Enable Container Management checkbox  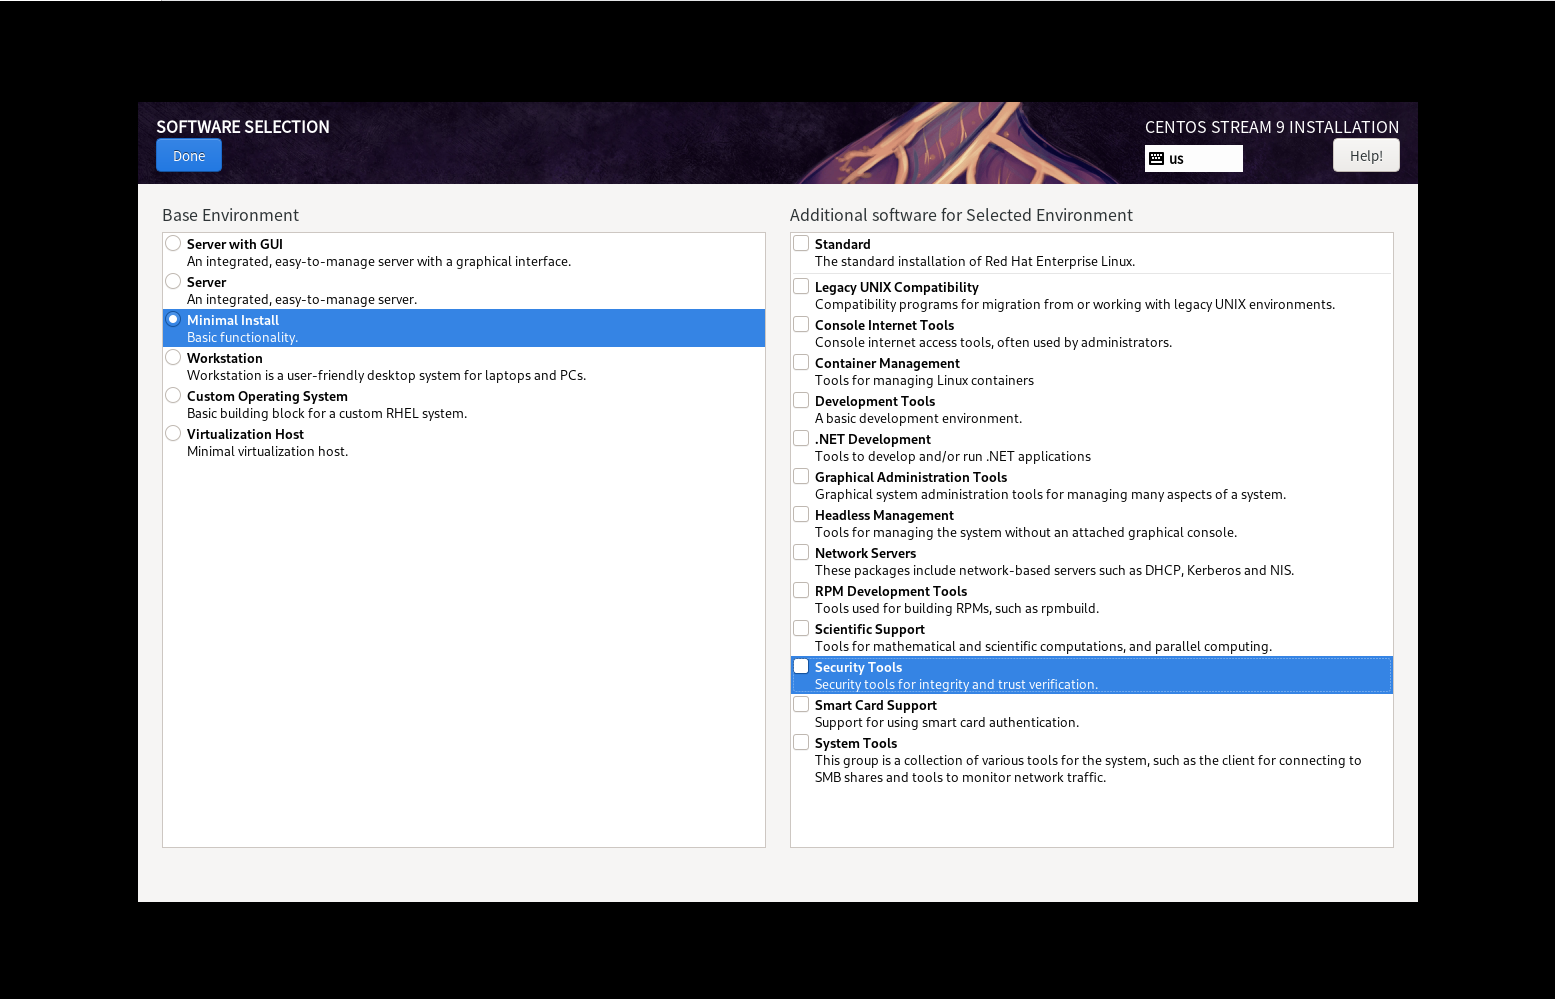coord(801,362)
